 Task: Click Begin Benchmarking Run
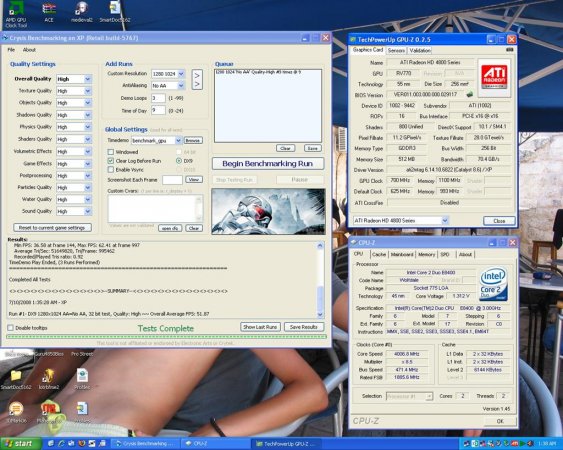(268, 164)
